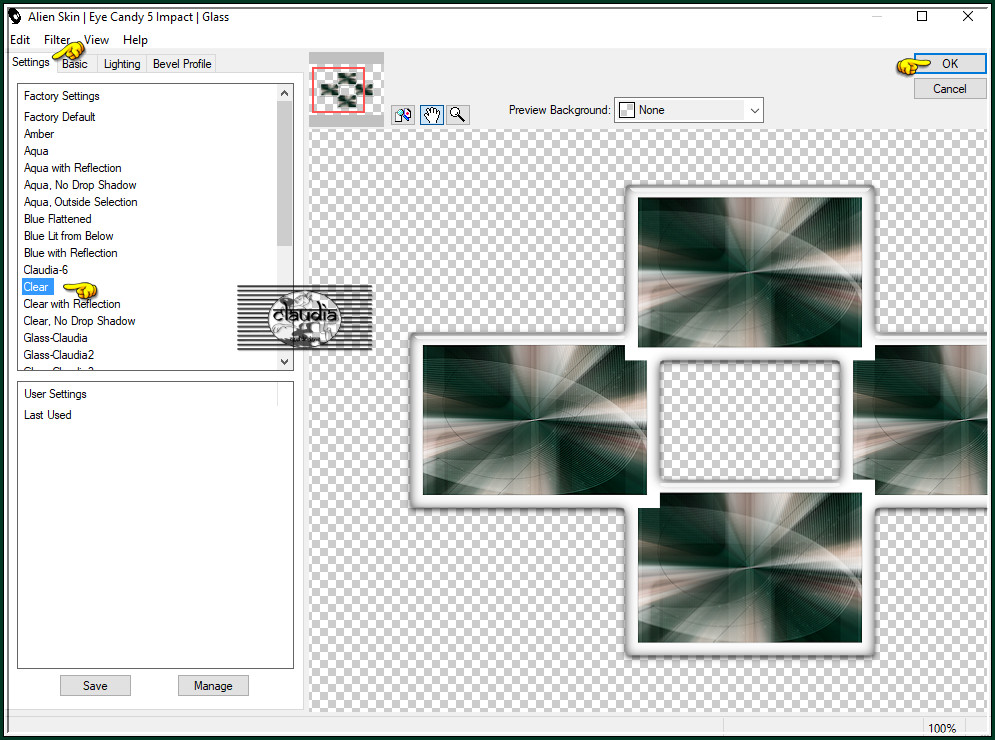This screenshot has width=995, height=740.
Task: Close the Eye Candy Glass dialog
Action: click(968, 17)
